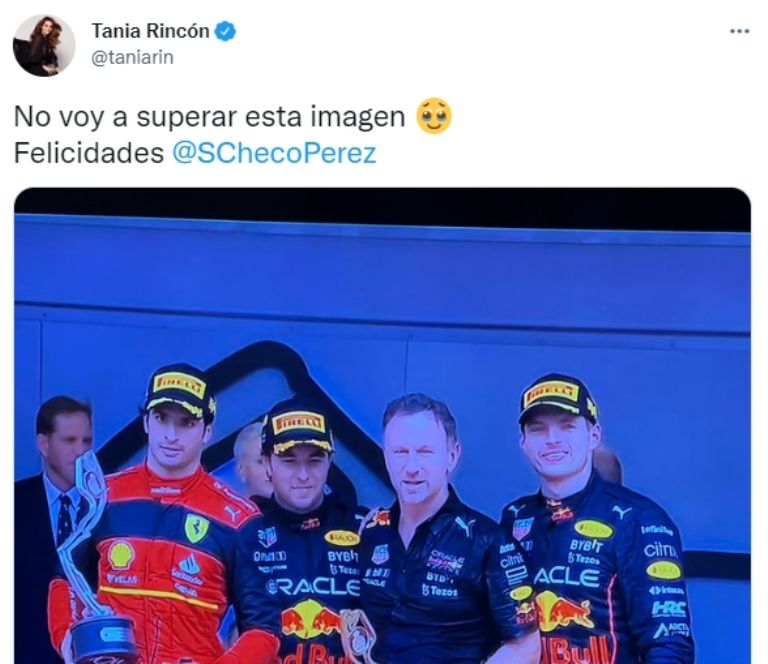The width and height of the screenshot is (768, 664).
Task: Click the trophy held by red-suited driver
Action: pos(93,556)
